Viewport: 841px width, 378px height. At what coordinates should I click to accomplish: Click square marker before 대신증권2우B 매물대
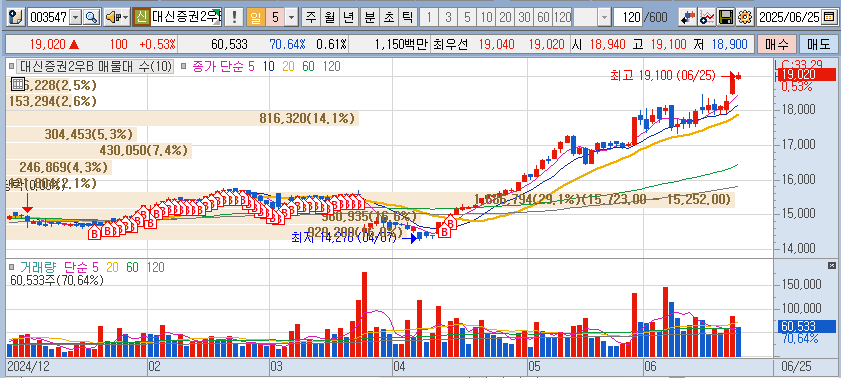[12, 67]
